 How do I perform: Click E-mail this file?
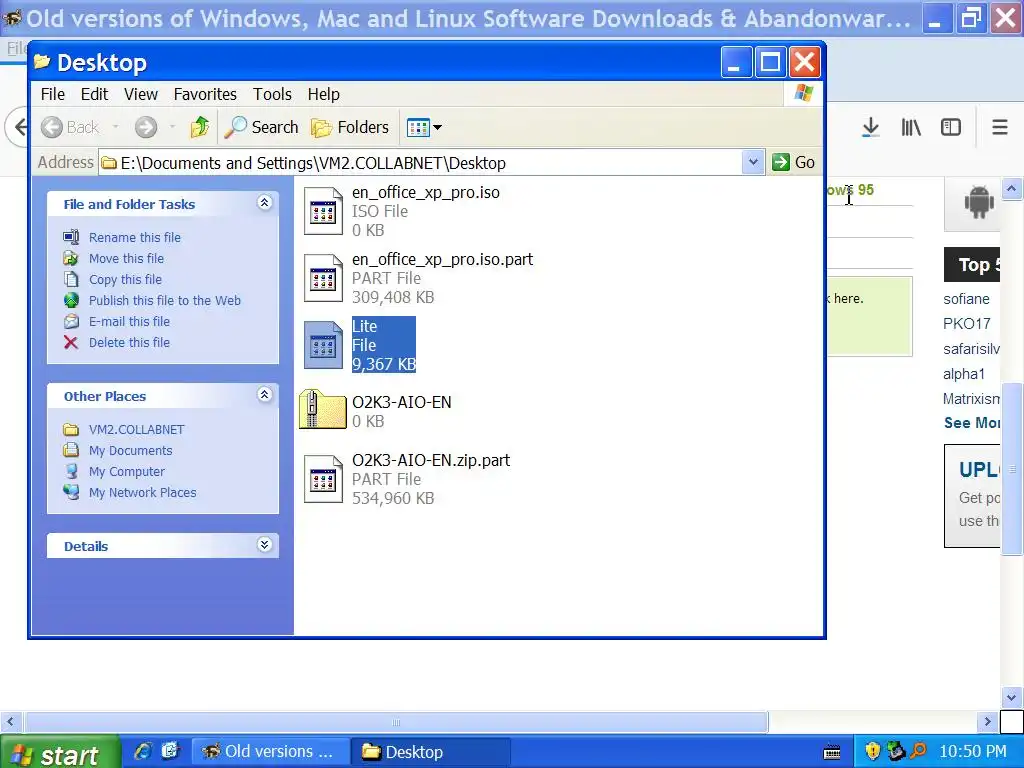(x=129, y=321)
